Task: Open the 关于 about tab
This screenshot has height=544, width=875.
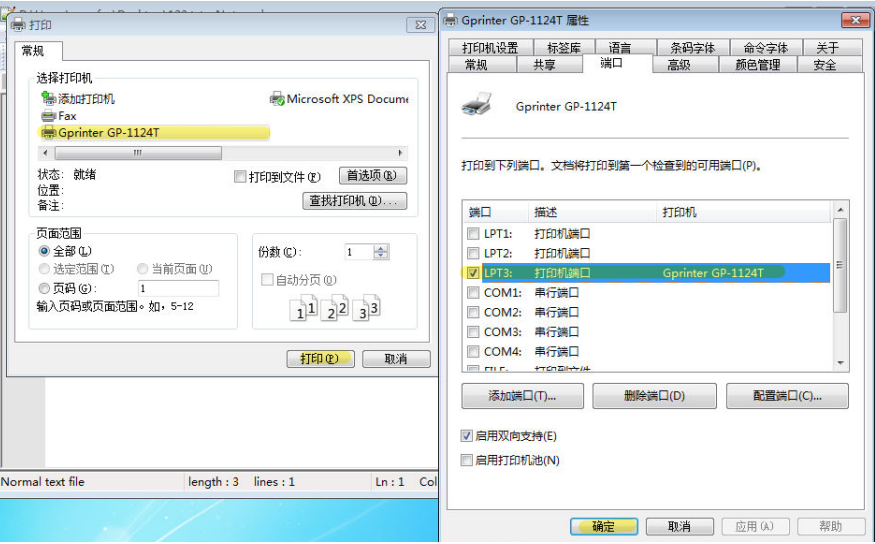Action: (x=827, y=48)
